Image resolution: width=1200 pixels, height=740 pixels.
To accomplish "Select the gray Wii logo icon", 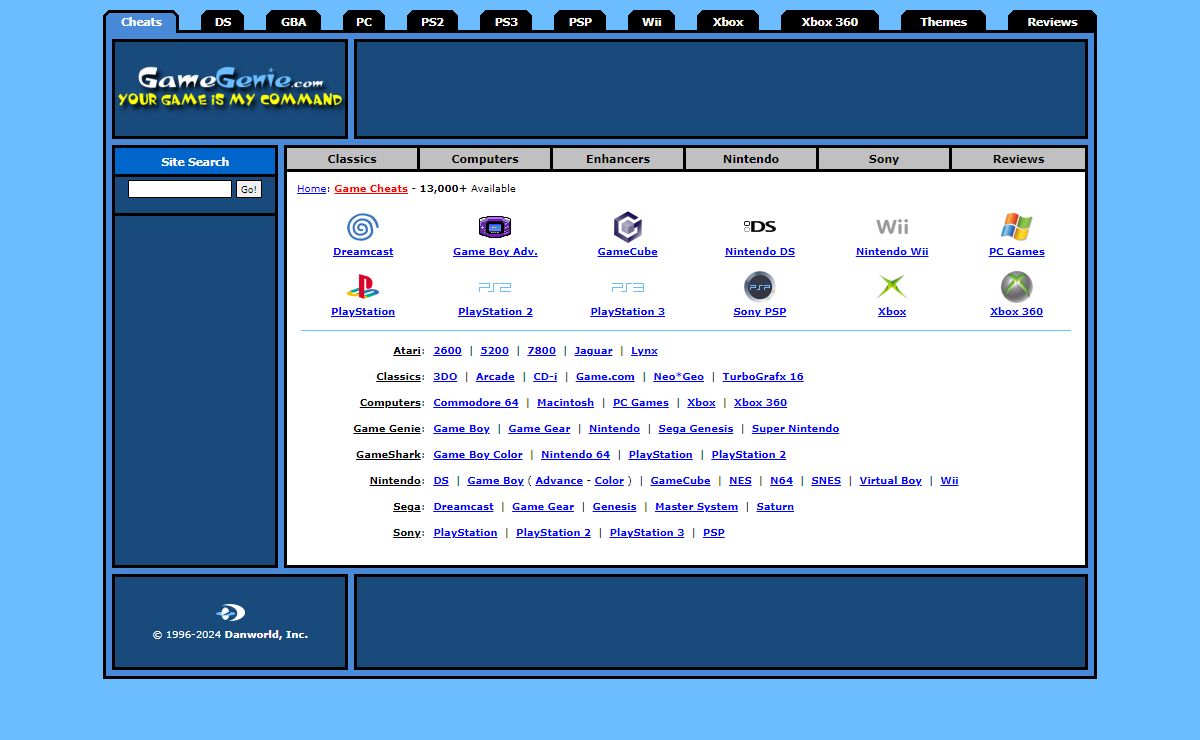I will point(892,227).
